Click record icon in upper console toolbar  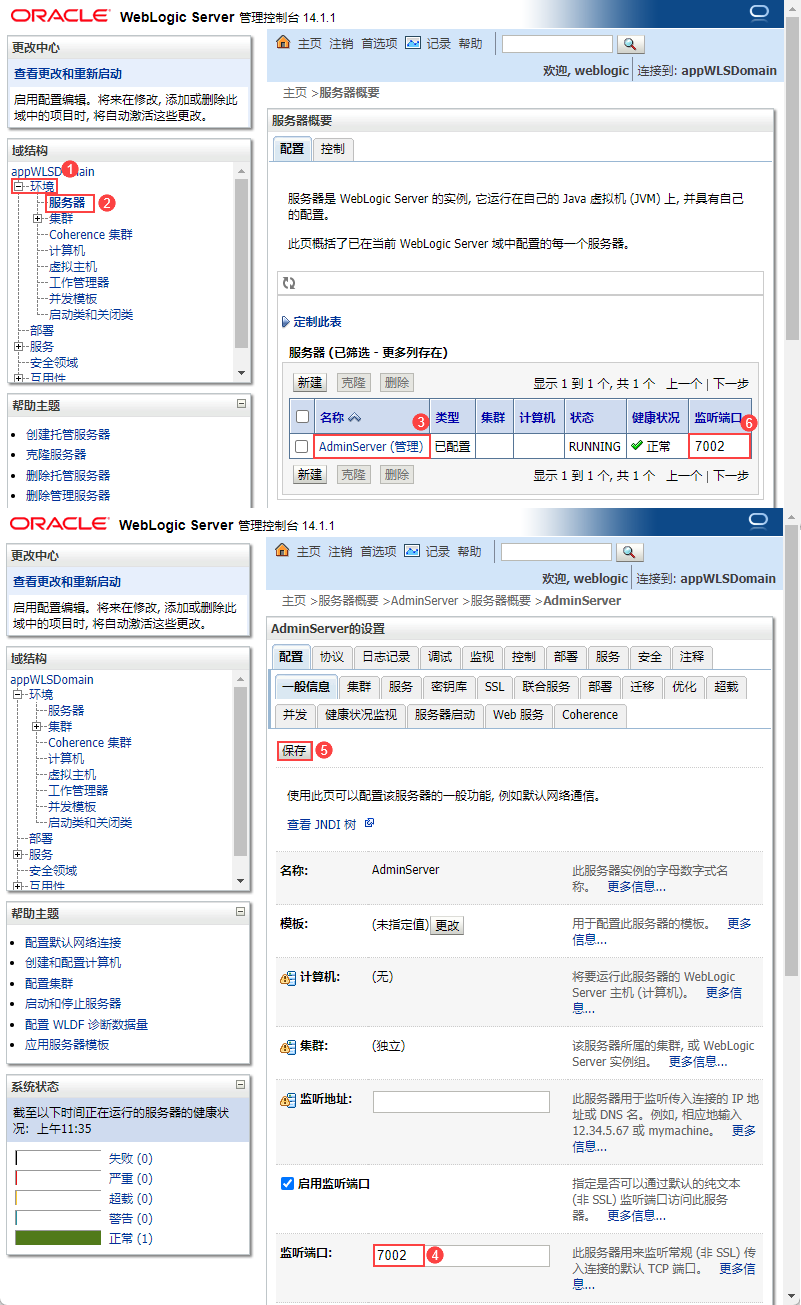tap(413, 43)
